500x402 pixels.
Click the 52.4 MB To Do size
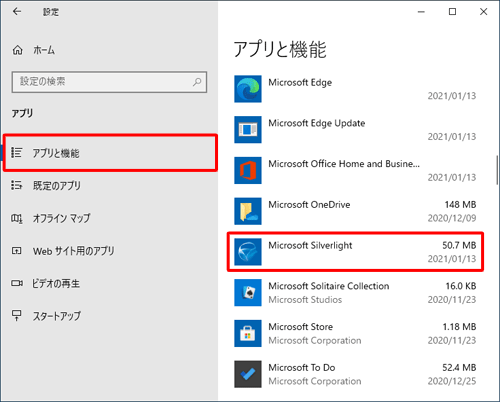click(x=459, y=367)
